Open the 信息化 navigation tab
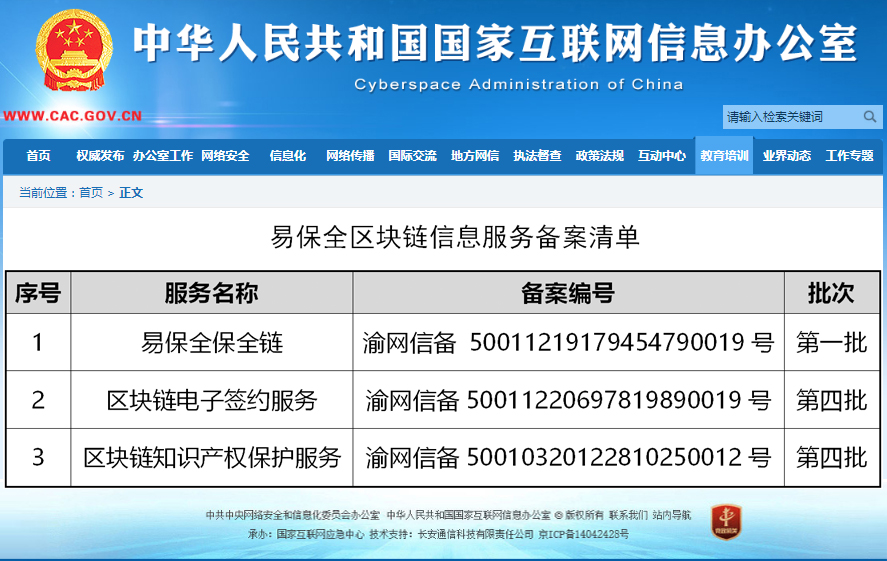 point(287,156)
